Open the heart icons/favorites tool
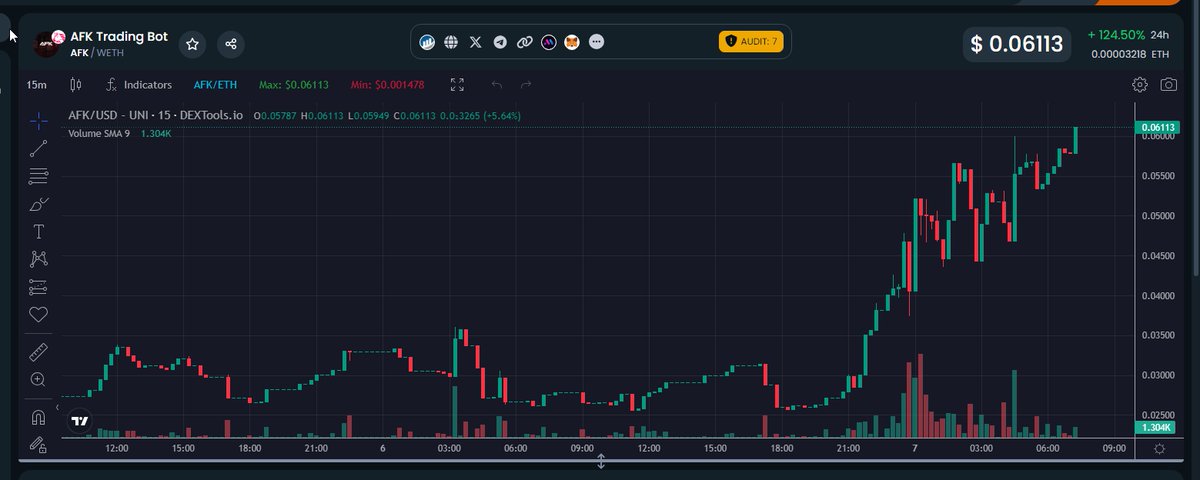The image size is (1200, 480). click(39, 315)
